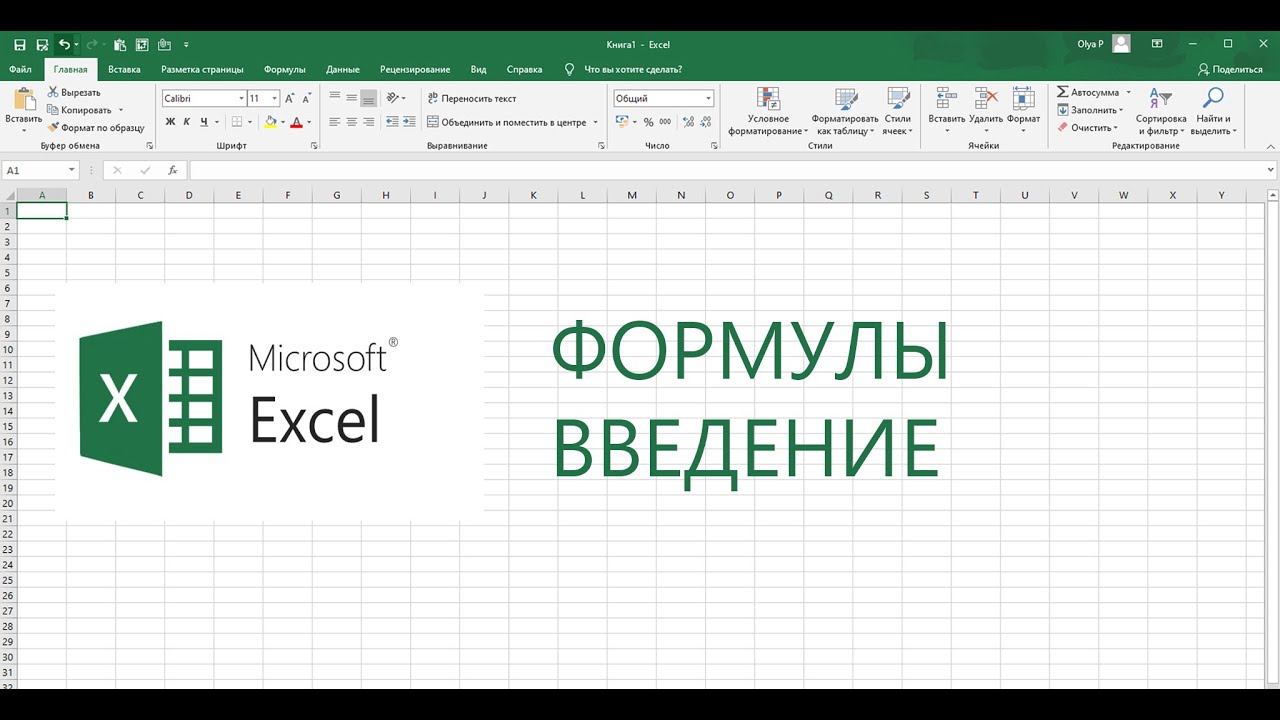Switch to Разметка страницы tab
The width and height of the screenshot is (1280, 720).
202,70
